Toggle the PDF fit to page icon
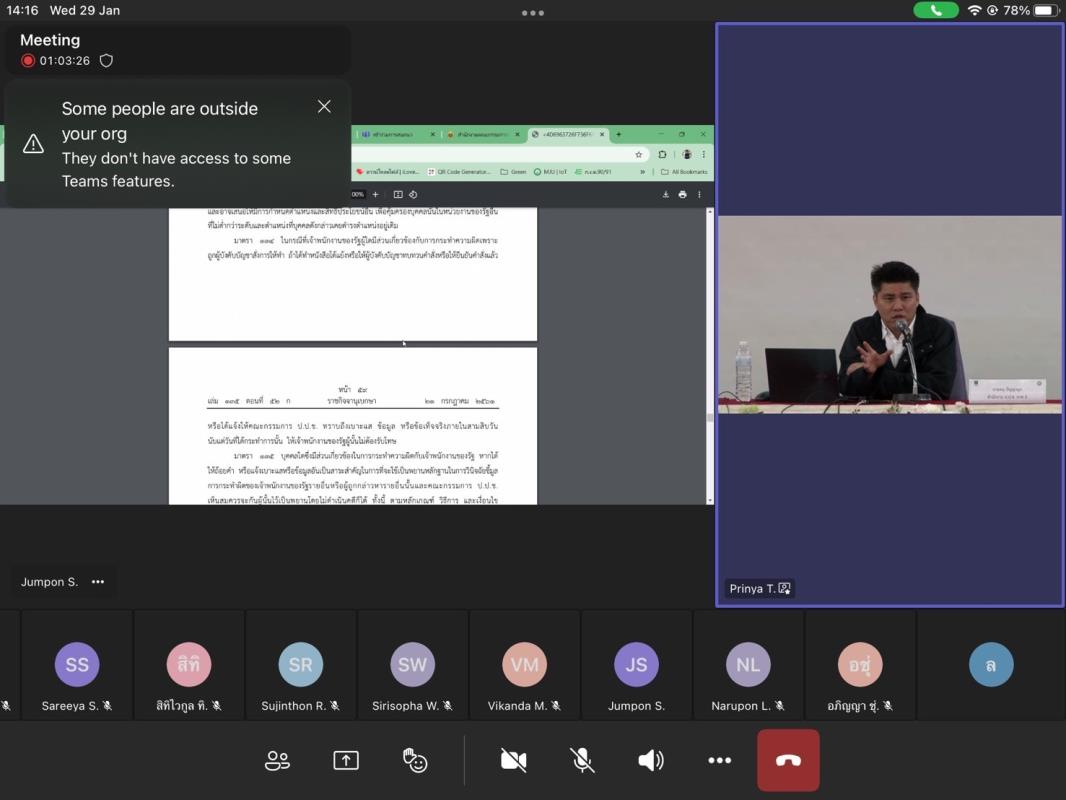The image size is (1066, 800). tap(398, 194)
